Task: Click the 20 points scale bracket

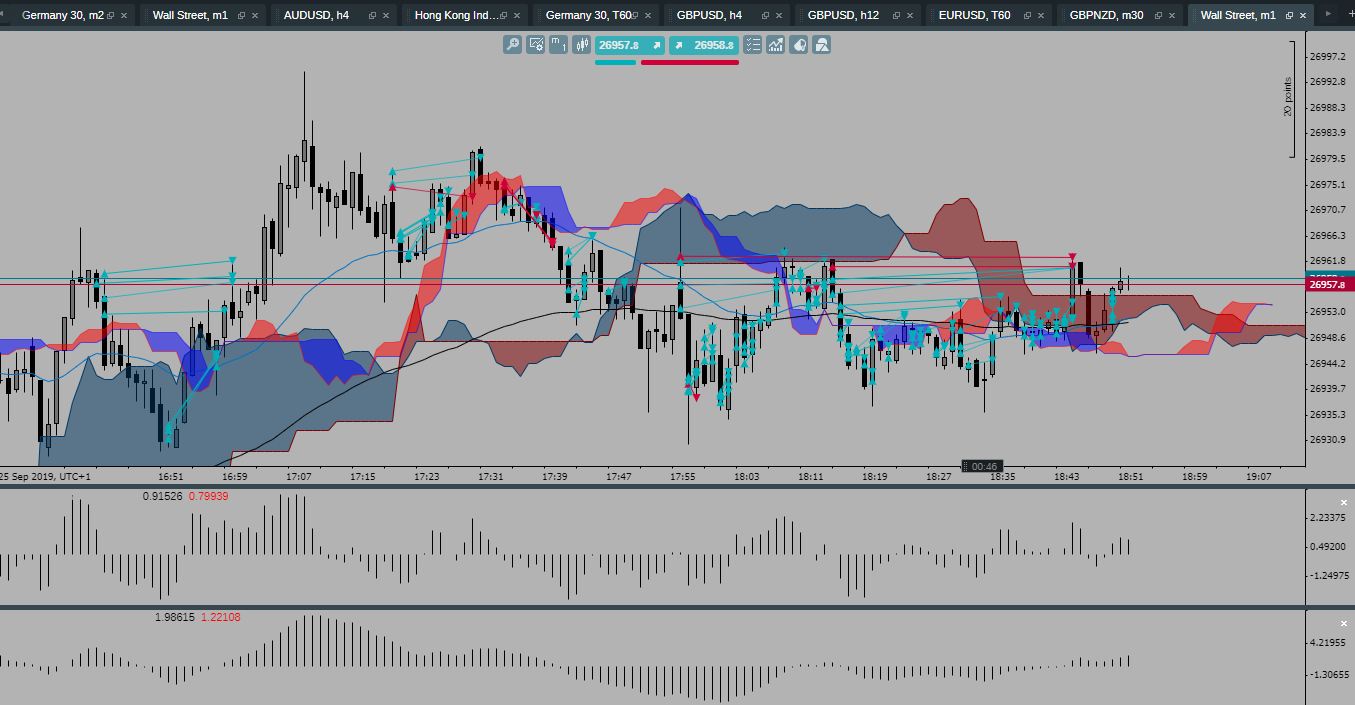Action: [x=1290, y=99]
